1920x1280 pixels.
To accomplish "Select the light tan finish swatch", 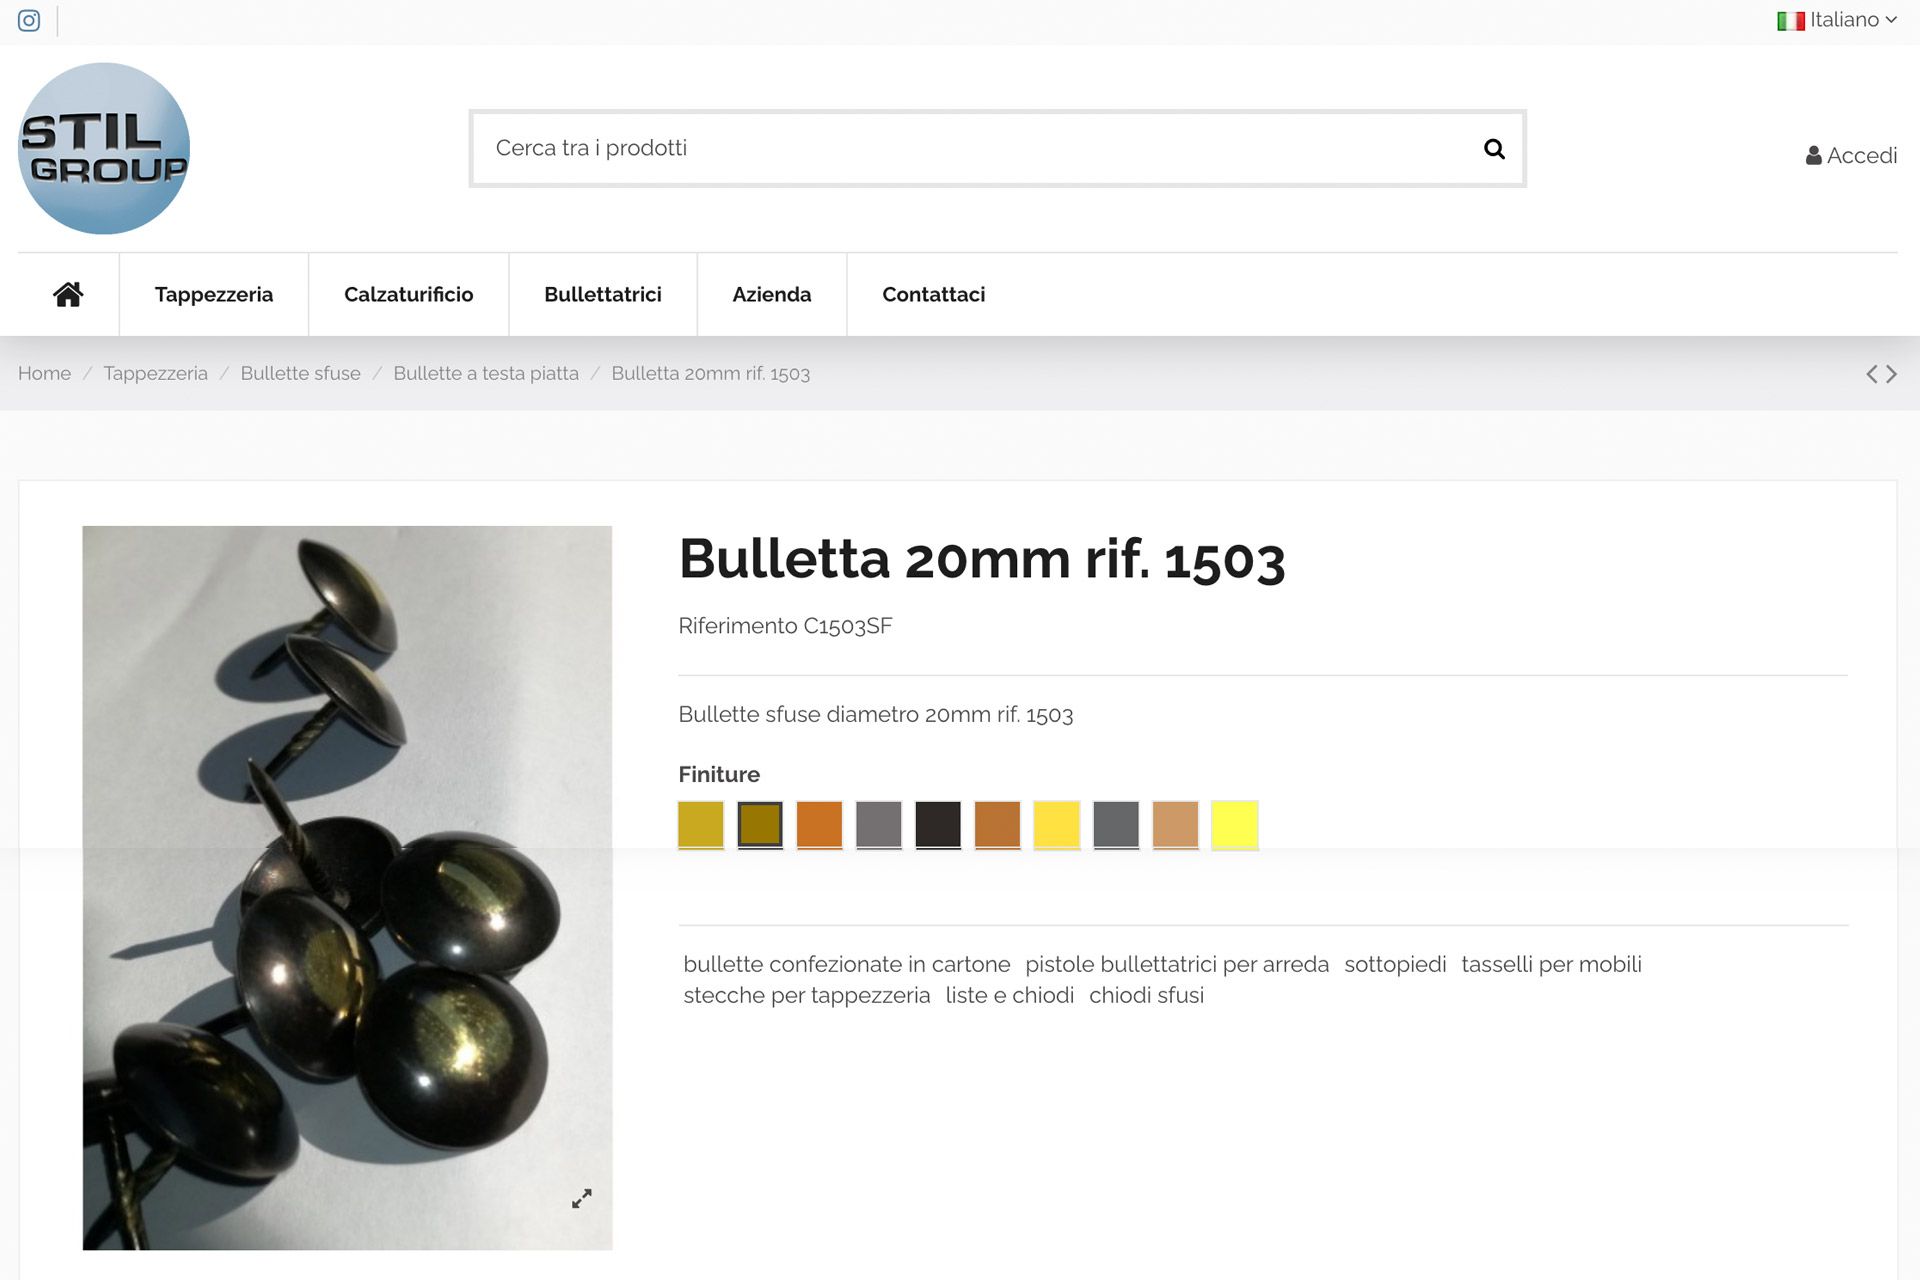I will [1176, 825].
